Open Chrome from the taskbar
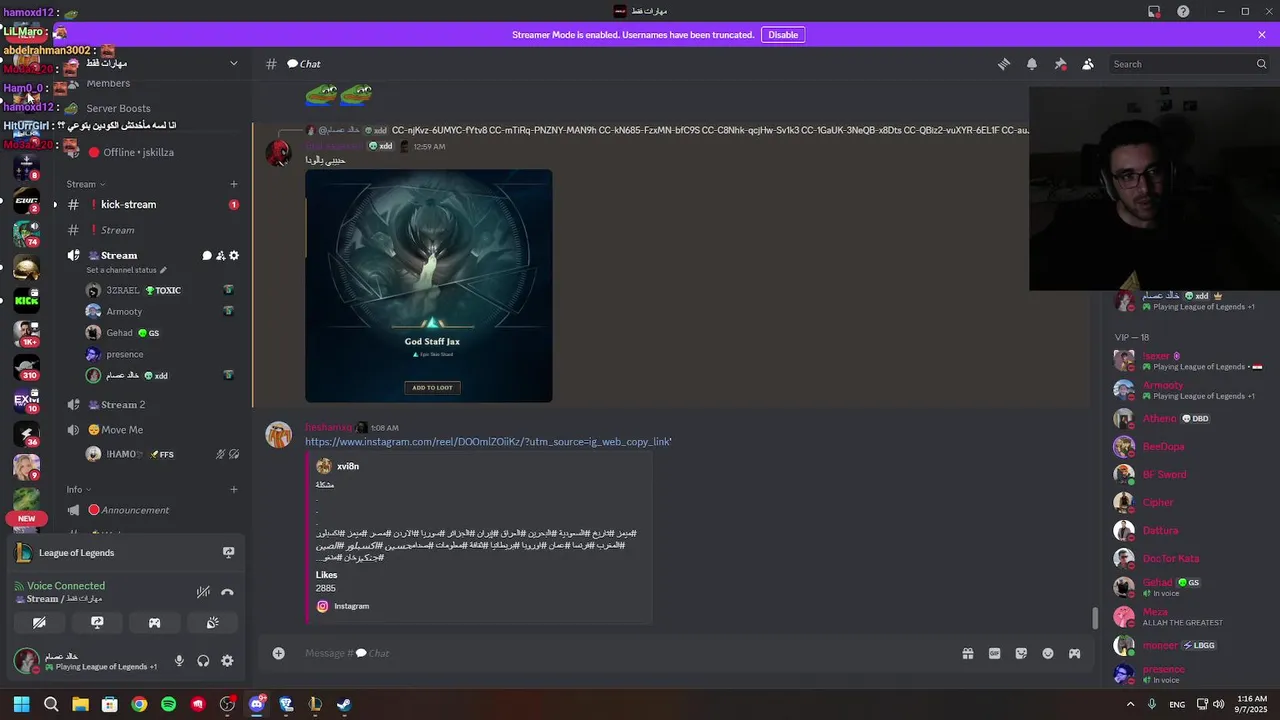1280x720 pixels. pyautogui.click(x=139, y=704)
